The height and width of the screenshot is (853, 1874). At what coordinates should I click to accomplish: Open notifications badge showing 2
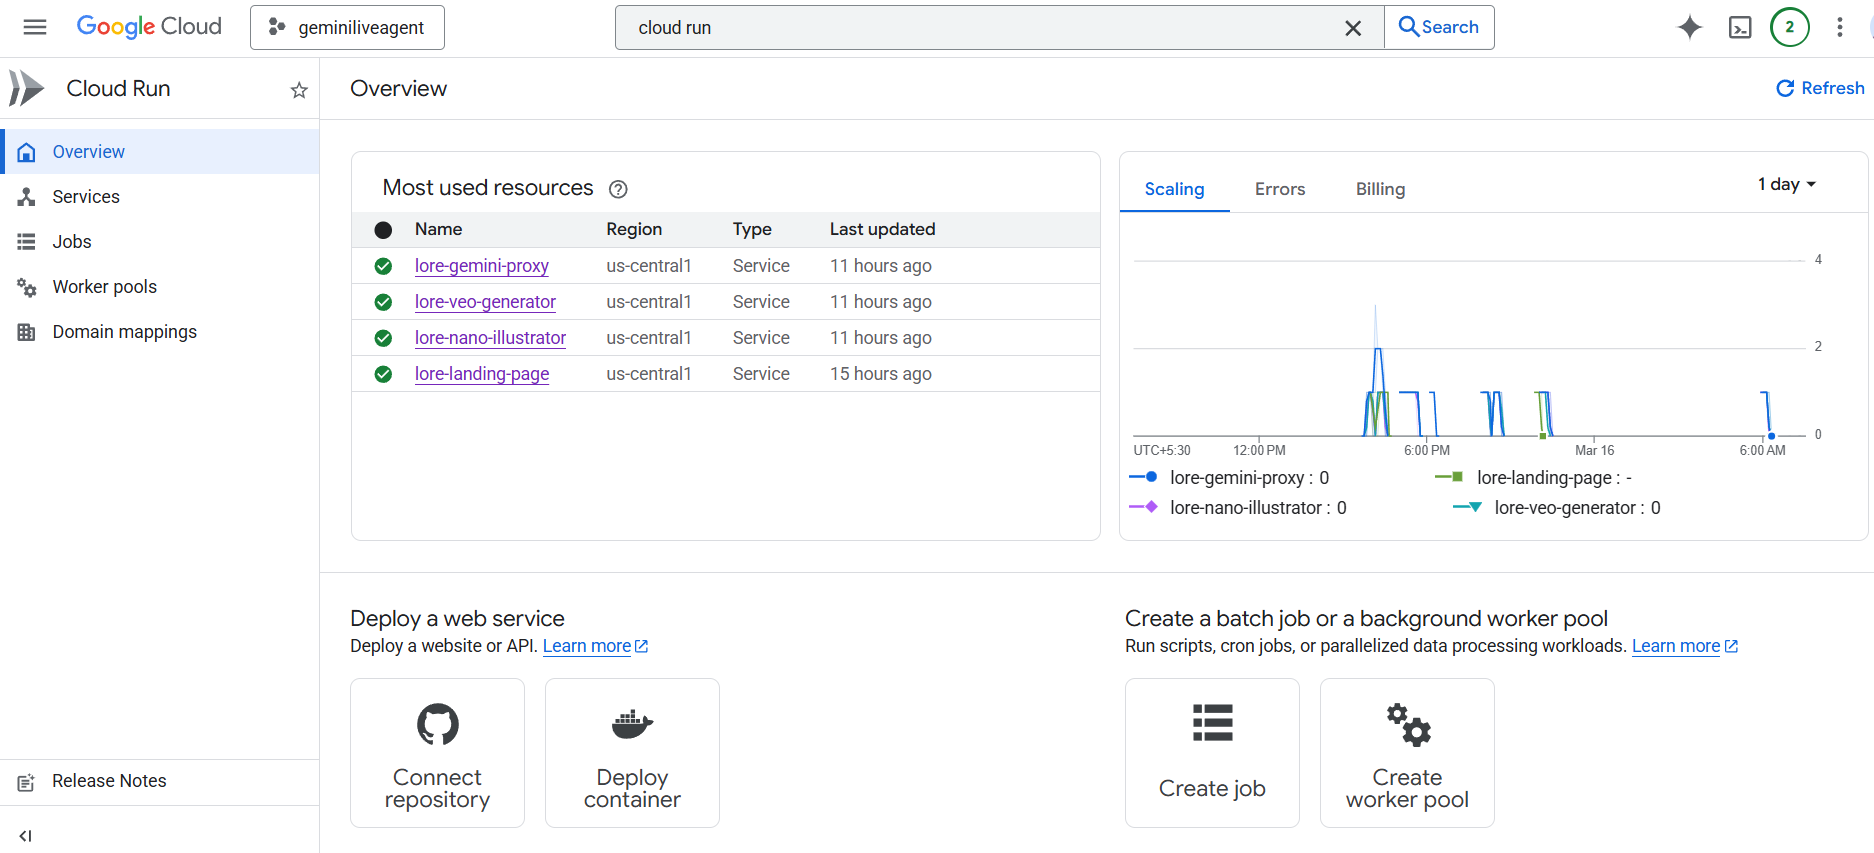[x=1790, y=27]
